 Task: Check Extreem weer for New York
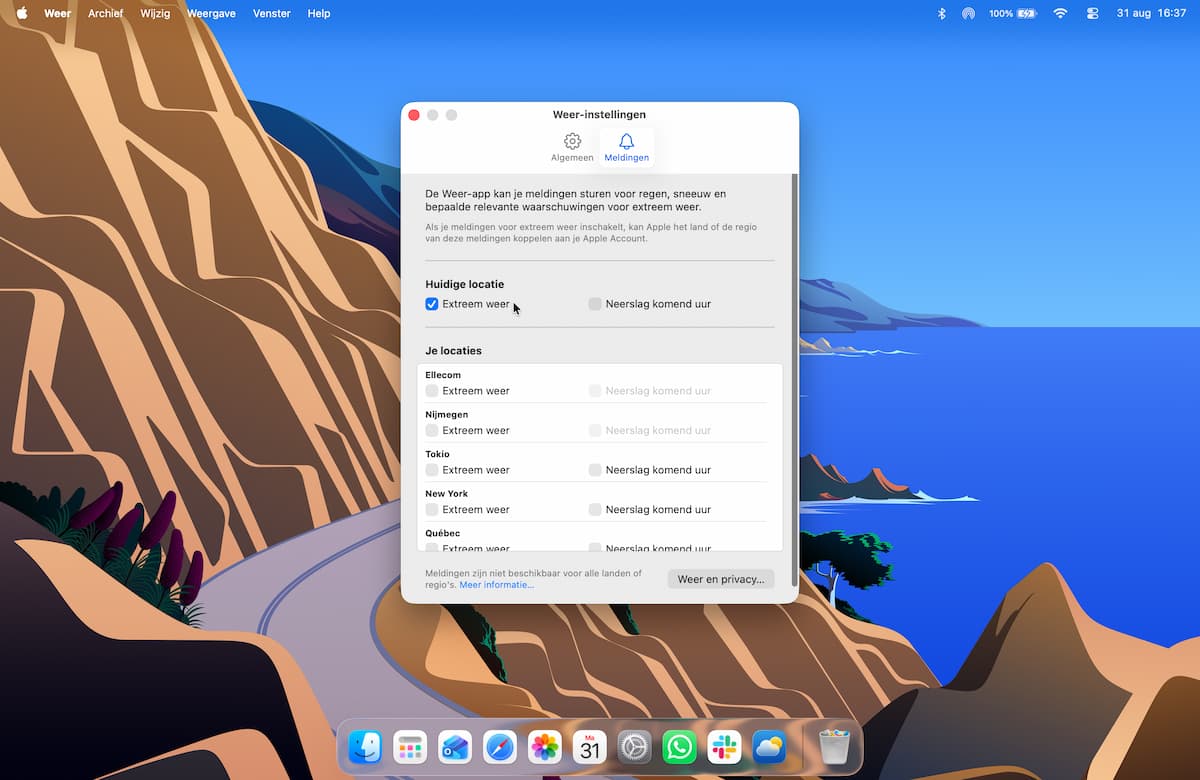[432, 509]
